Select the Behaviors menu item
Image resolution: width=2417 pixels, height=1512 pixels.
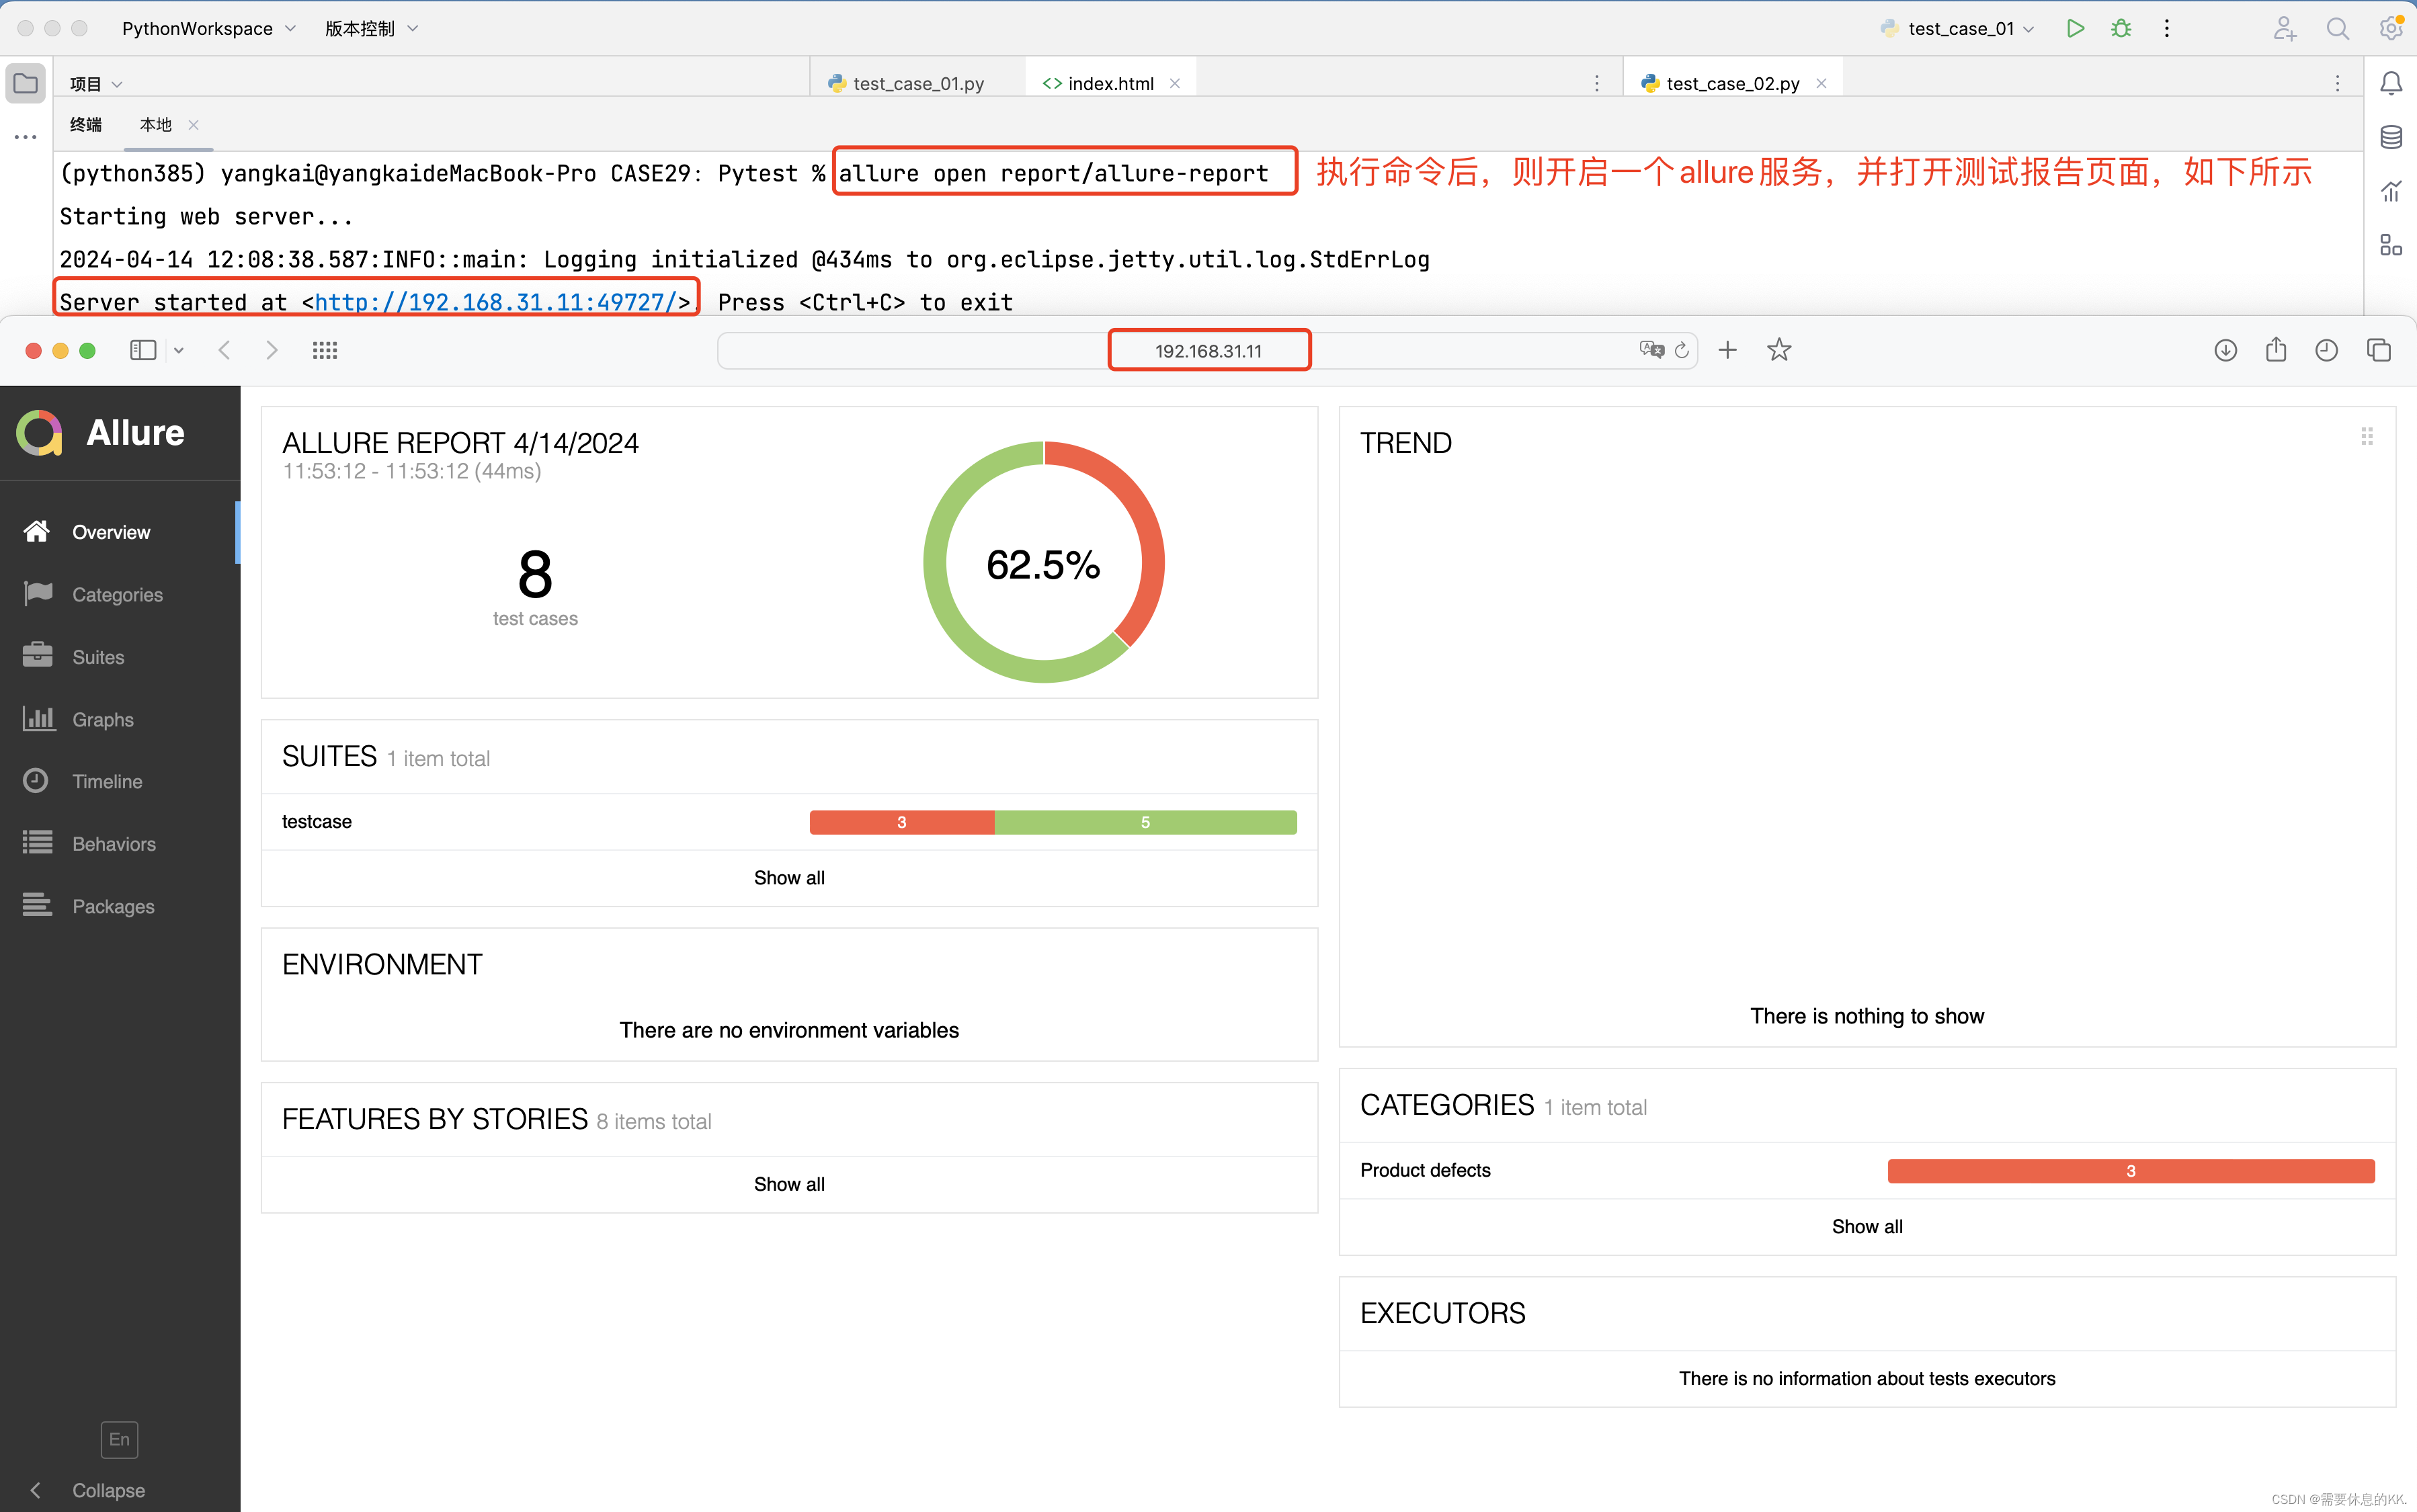coord(113,844)
